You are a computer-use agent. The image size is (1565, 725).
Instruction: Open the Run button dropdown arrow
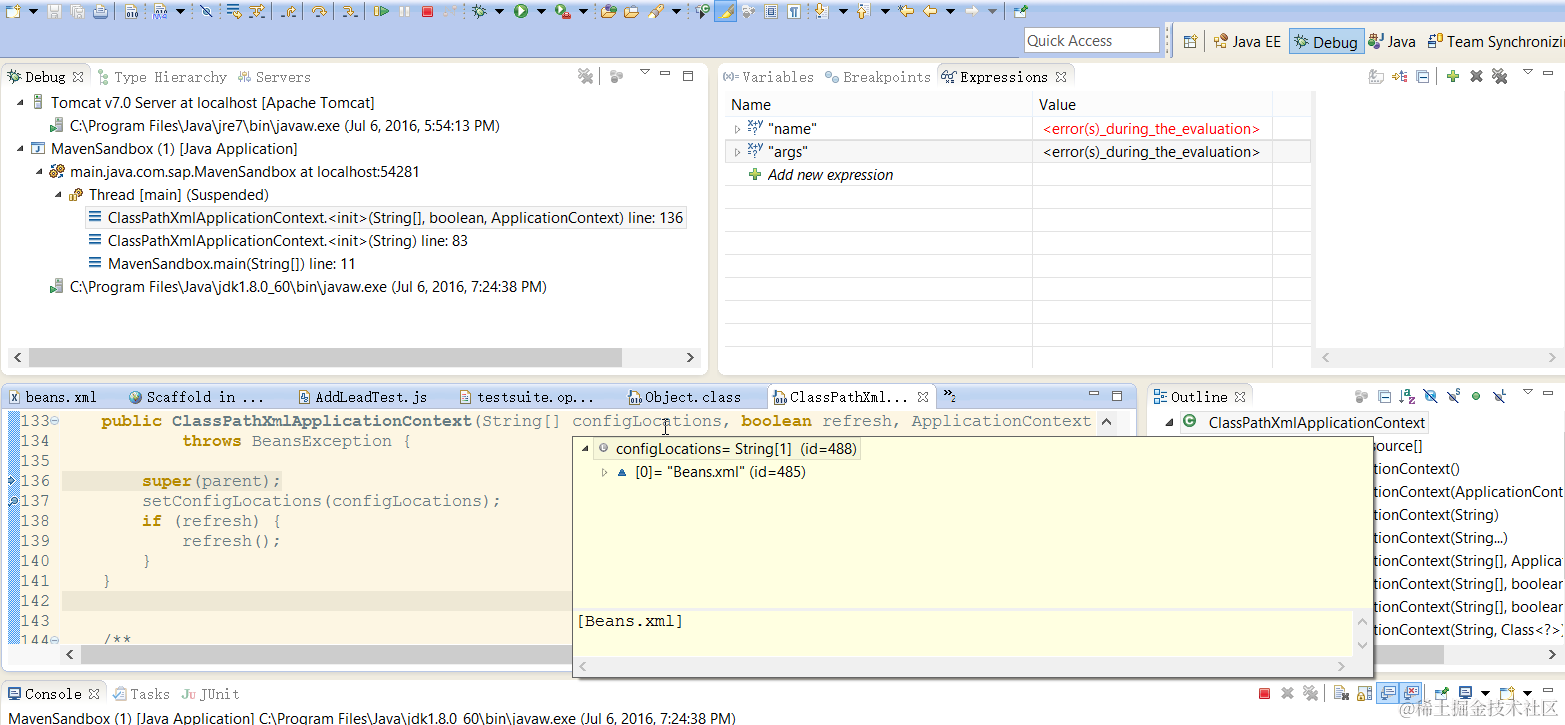point(541,11)
